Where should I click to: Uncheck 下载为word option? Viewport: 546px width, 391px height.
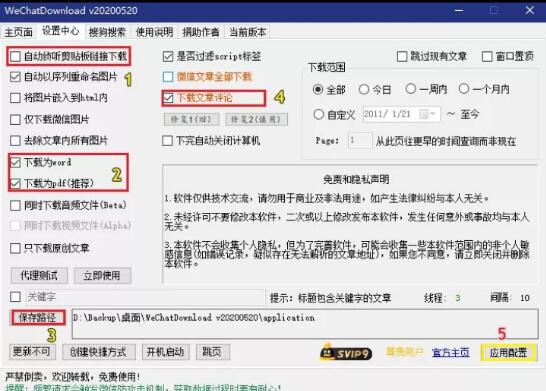(x=15, y=162)
